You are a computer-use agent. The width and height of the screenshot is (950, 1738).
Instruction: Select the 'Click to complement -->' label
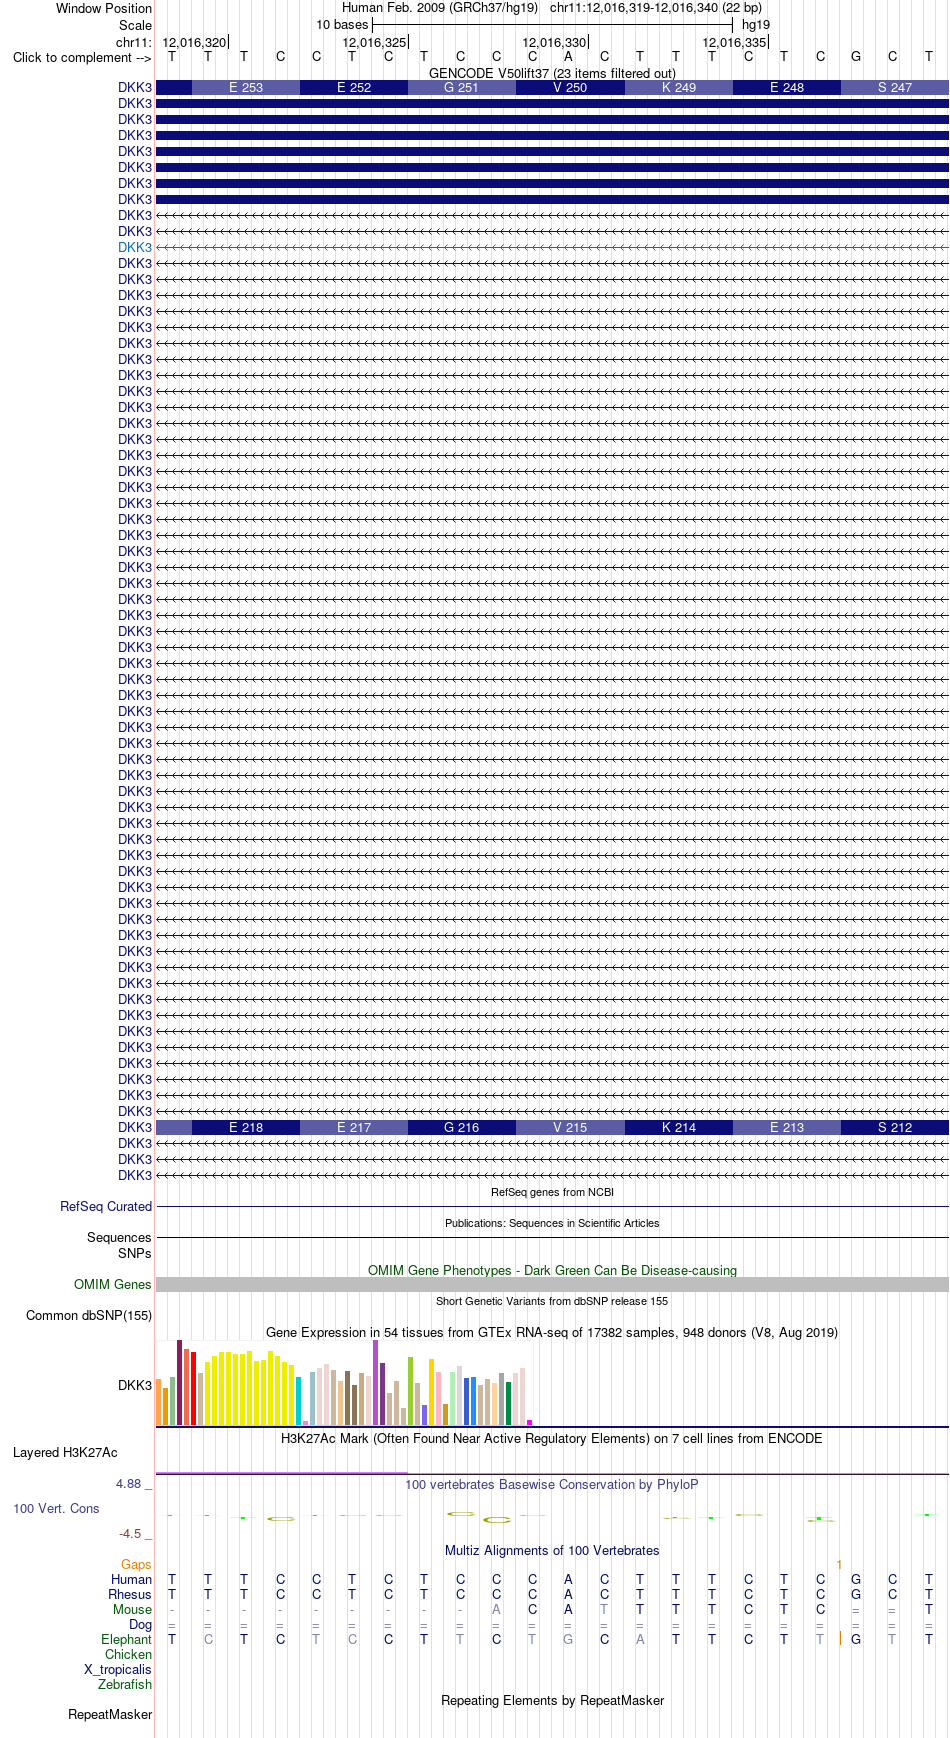[x=82, y=57]
